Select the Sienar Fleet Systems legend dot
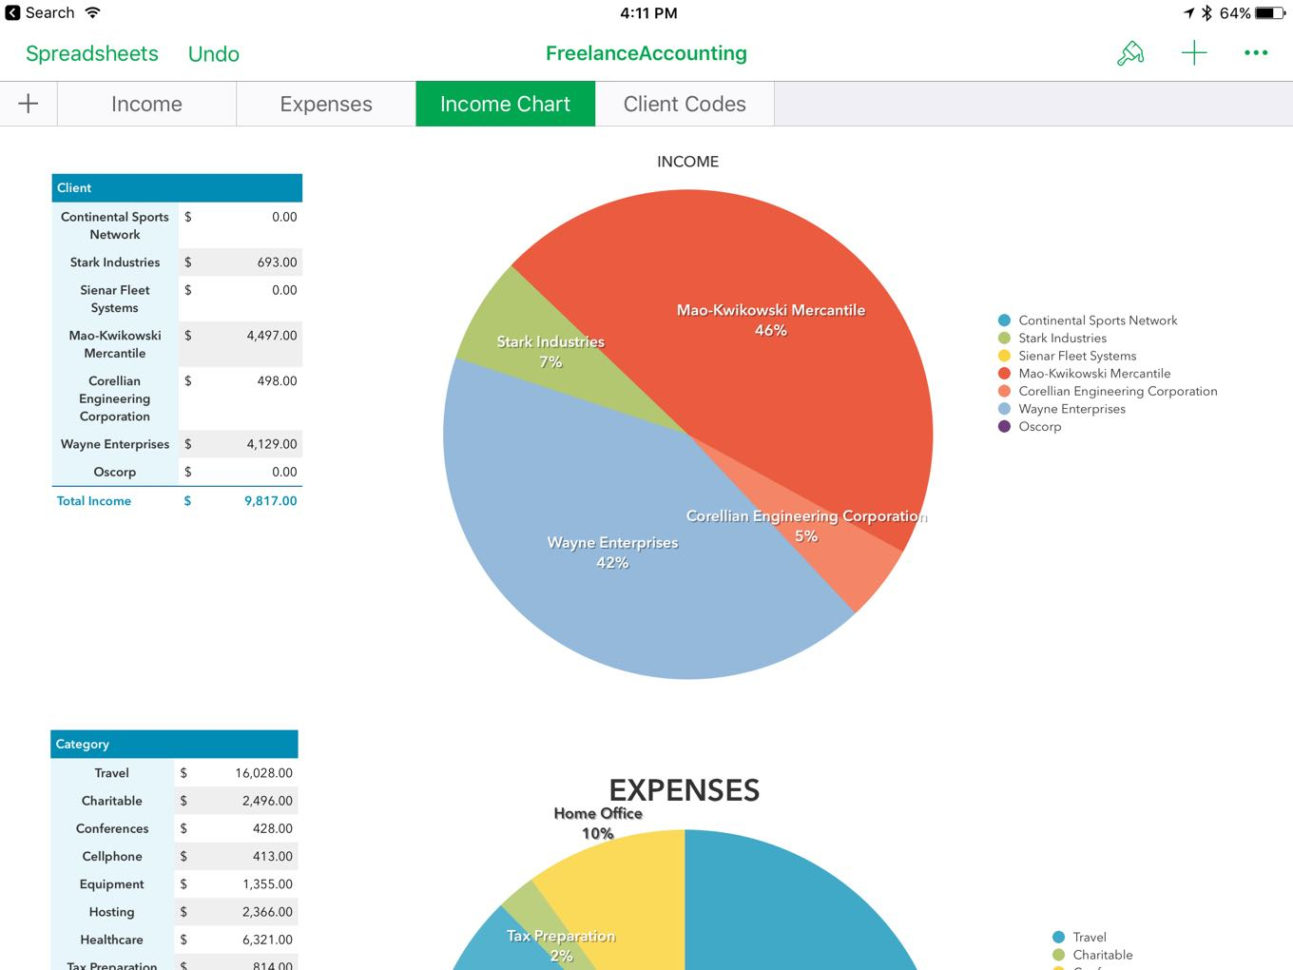This screenshot has width=1293, height=970. tap(1003, 355)
